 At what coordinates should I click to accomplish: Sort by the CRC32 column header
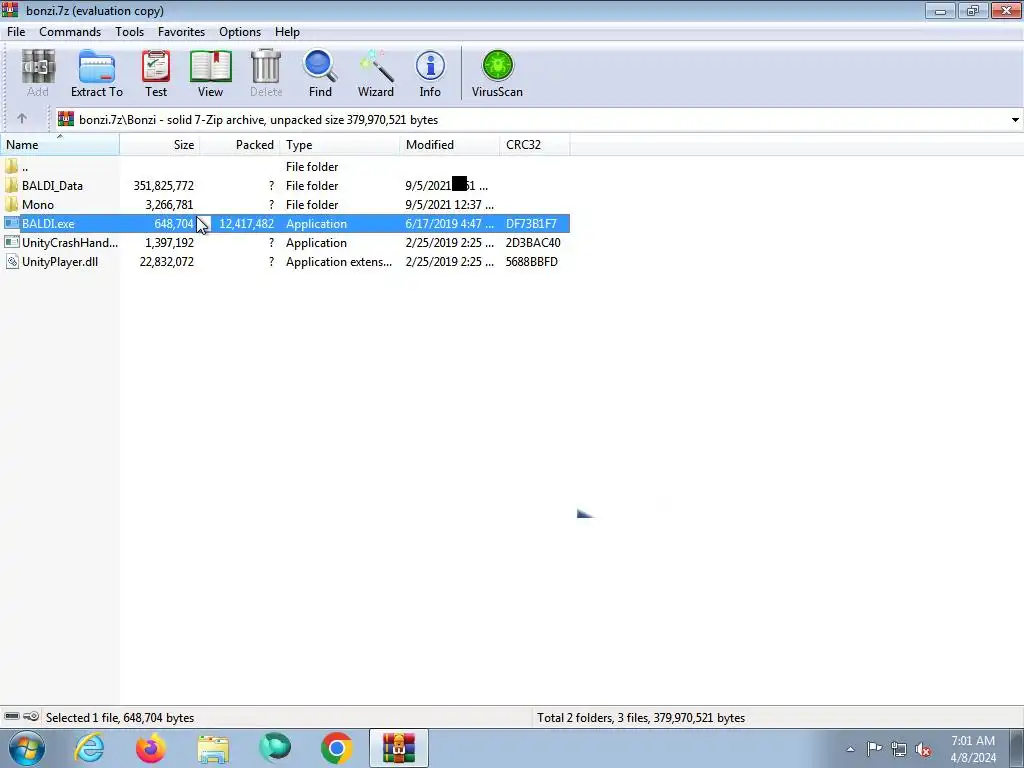535,144
